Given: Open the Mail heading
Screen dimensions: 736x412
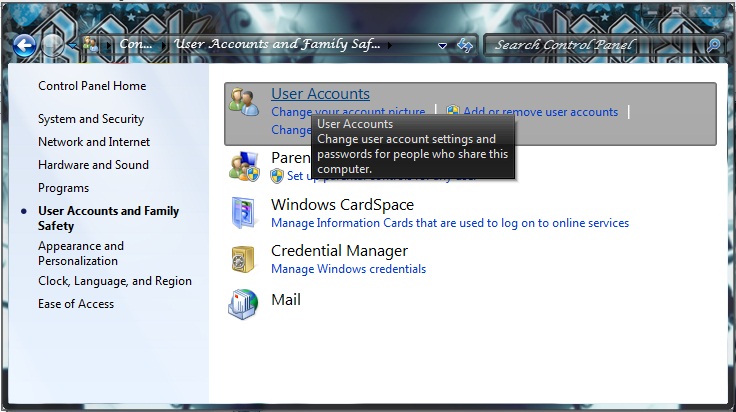Looking at the screenshot, I should (286, 299).
